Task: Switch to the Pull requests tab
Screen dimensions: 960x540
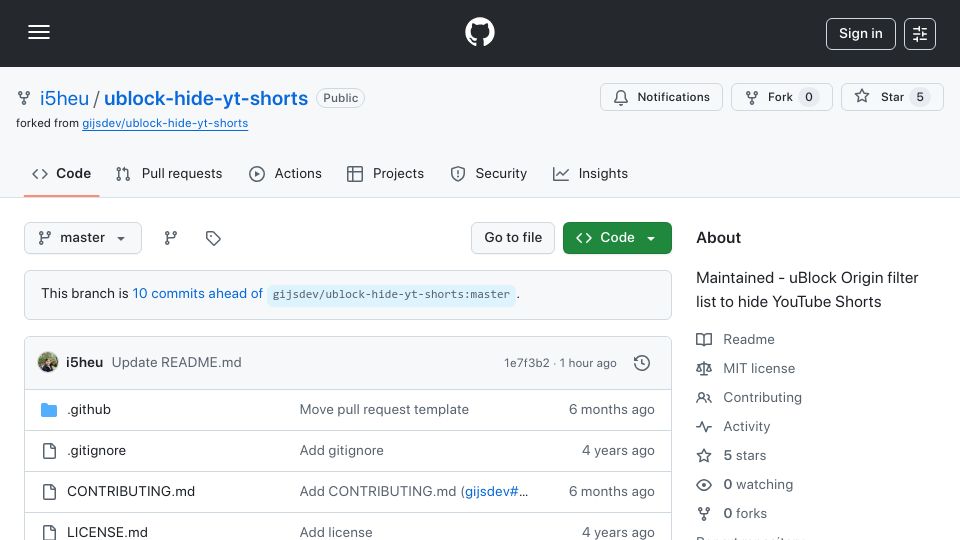Action: point(169,174)
